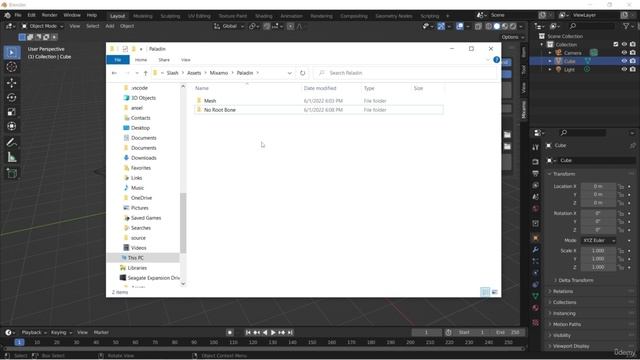Open the Tool properties tab icon

536,147
